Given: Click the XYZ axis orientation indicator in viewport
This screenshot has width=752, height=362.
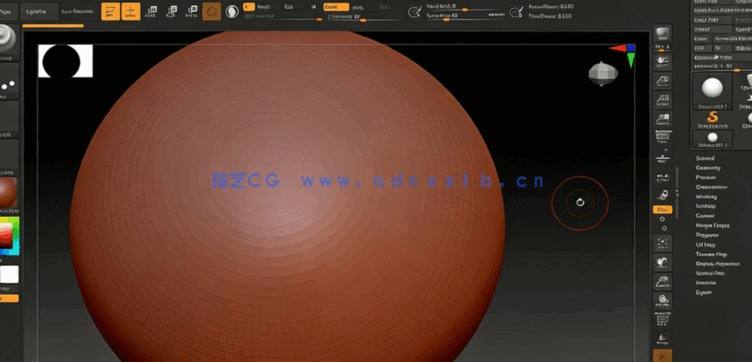Looking at the screenshot, I should coord(623,55).
